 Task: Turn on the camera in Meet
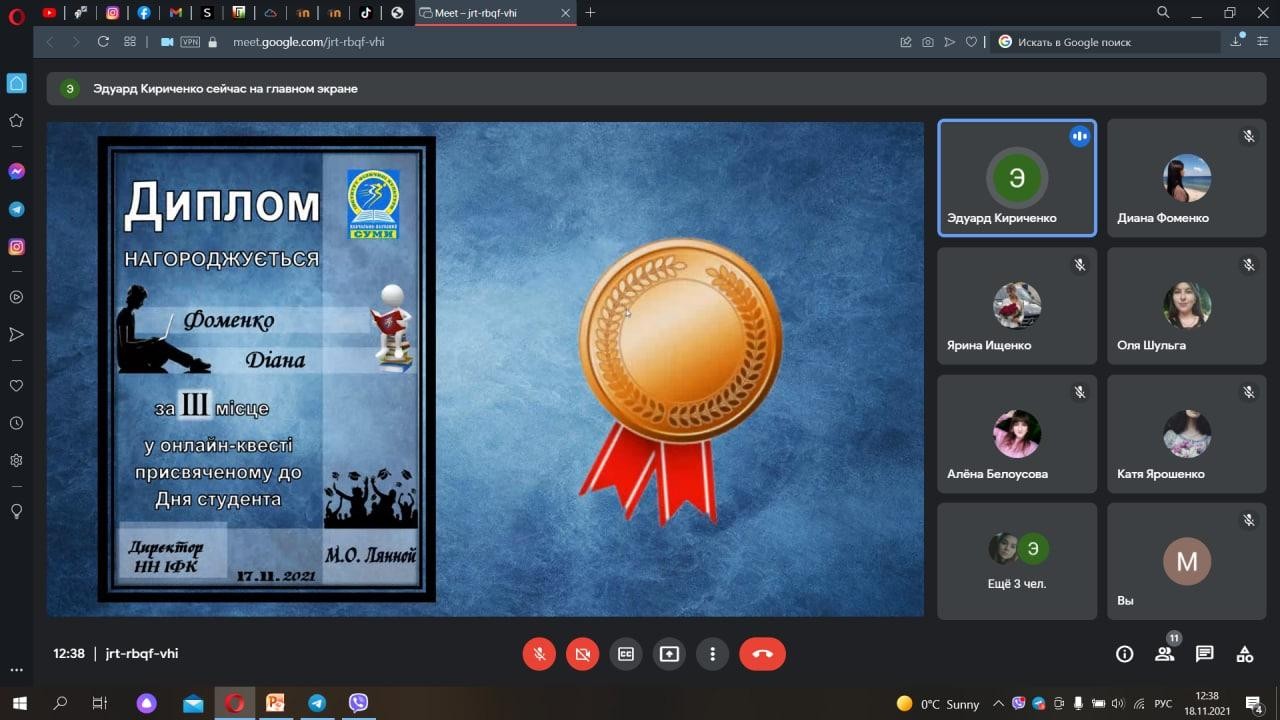click(x=582, y=654)
